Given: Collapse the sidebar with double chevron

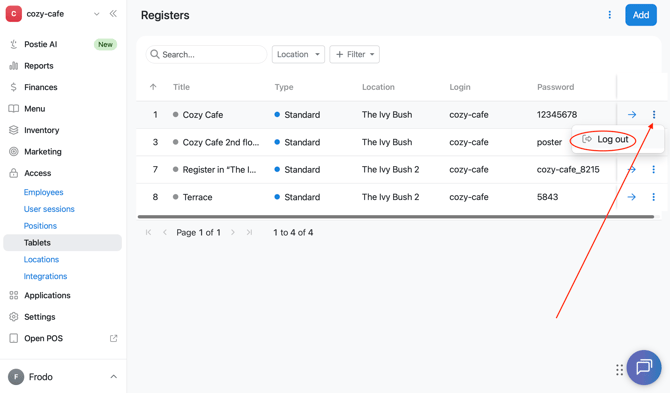Looking at the screenshot, I should (x=113, y=14).
